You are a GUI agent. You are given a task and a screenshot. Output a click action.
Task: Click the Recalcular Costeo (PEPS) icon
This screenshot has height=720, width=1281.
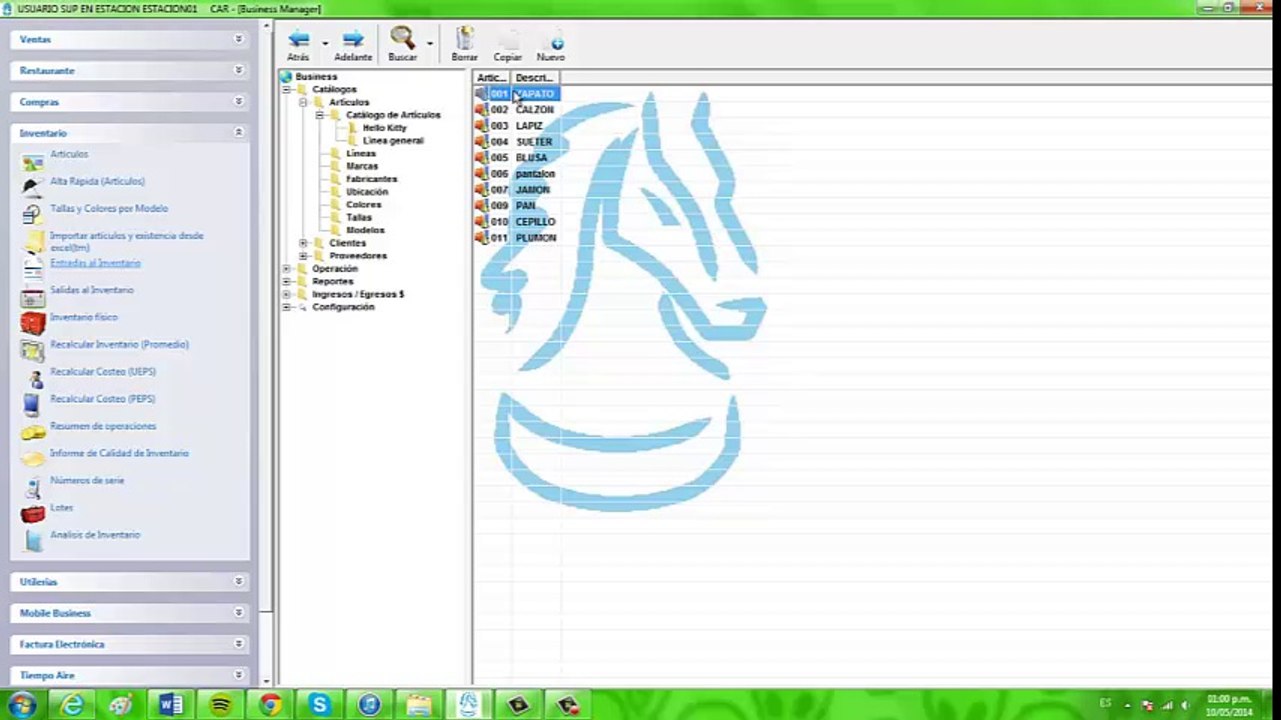coord(32,404)
